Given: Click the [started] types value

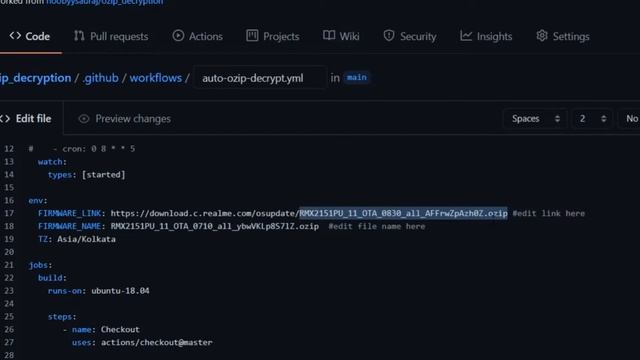Looking at the screenshot, I should [103, 175].
